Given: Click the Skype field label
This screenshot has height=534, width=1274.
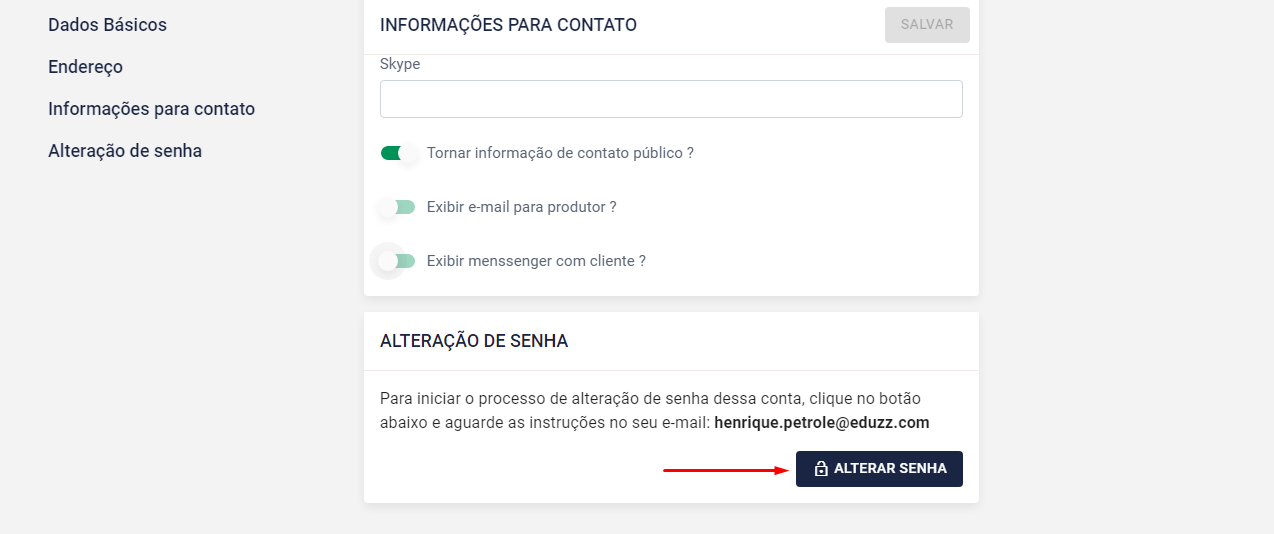Looking at the screenshot, I should 400,64.
